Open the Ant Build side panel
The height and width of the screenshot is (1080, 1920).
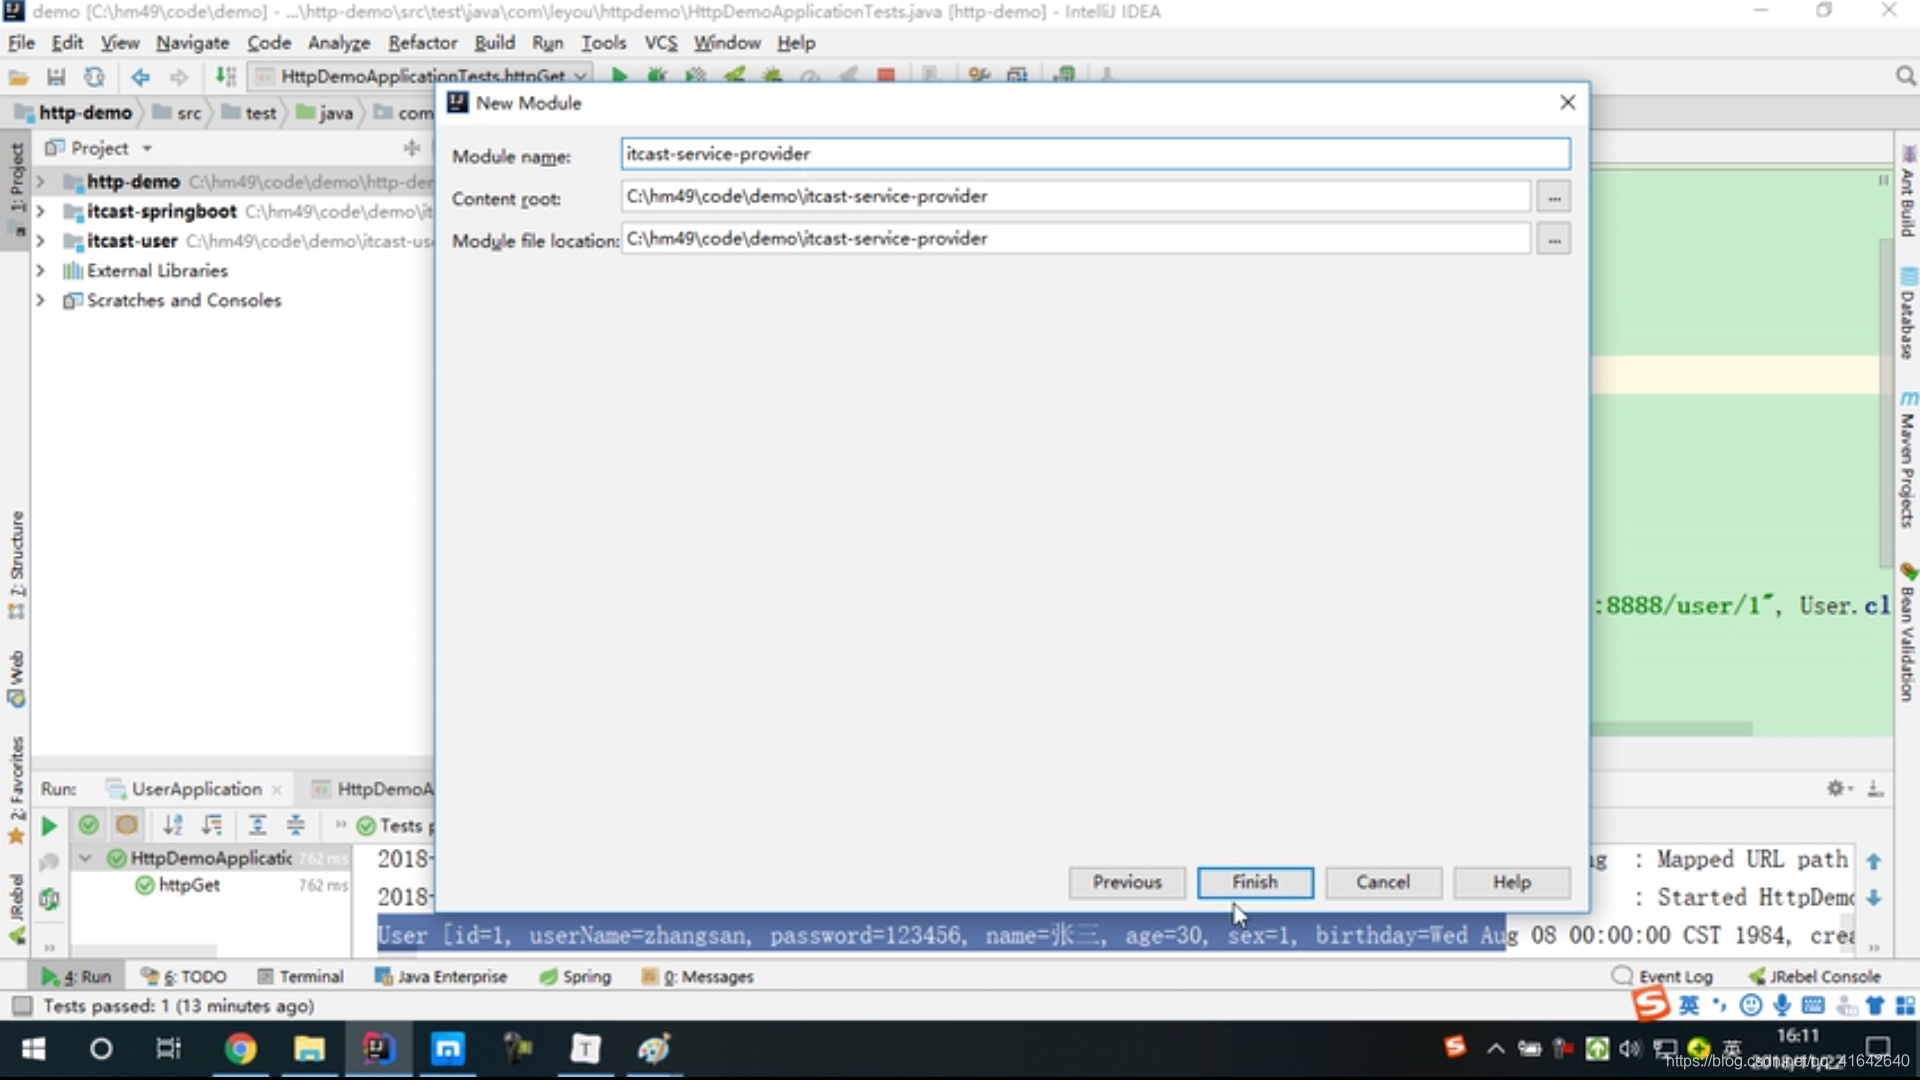coord(1907,191)
